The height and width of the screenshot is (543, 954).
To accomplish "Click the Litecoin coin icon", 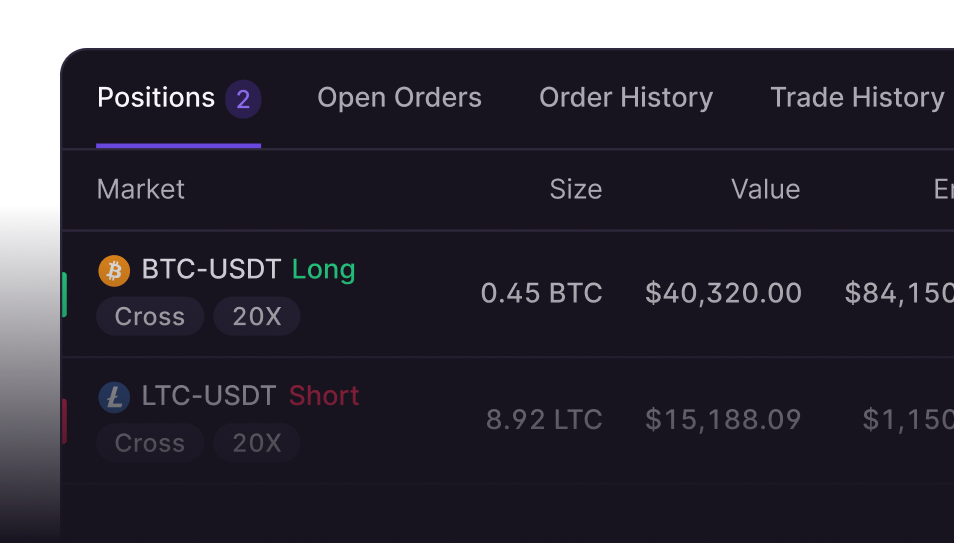I will pos(114,397).
